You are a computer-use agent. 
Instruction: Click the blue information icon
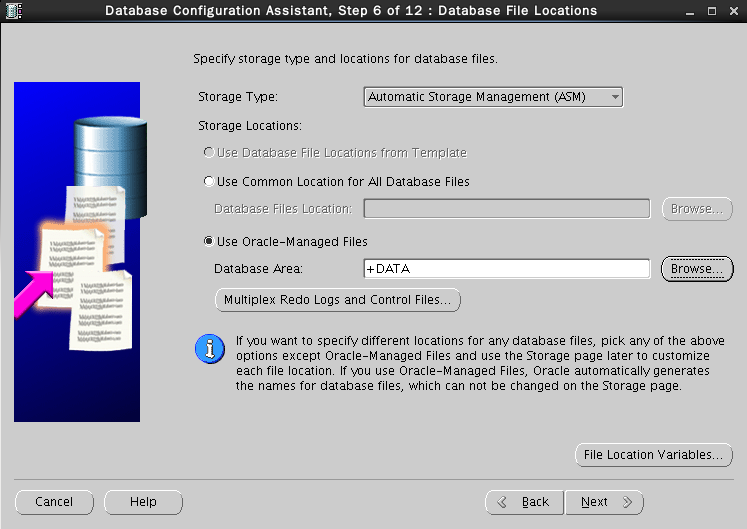tap(208, 349)
